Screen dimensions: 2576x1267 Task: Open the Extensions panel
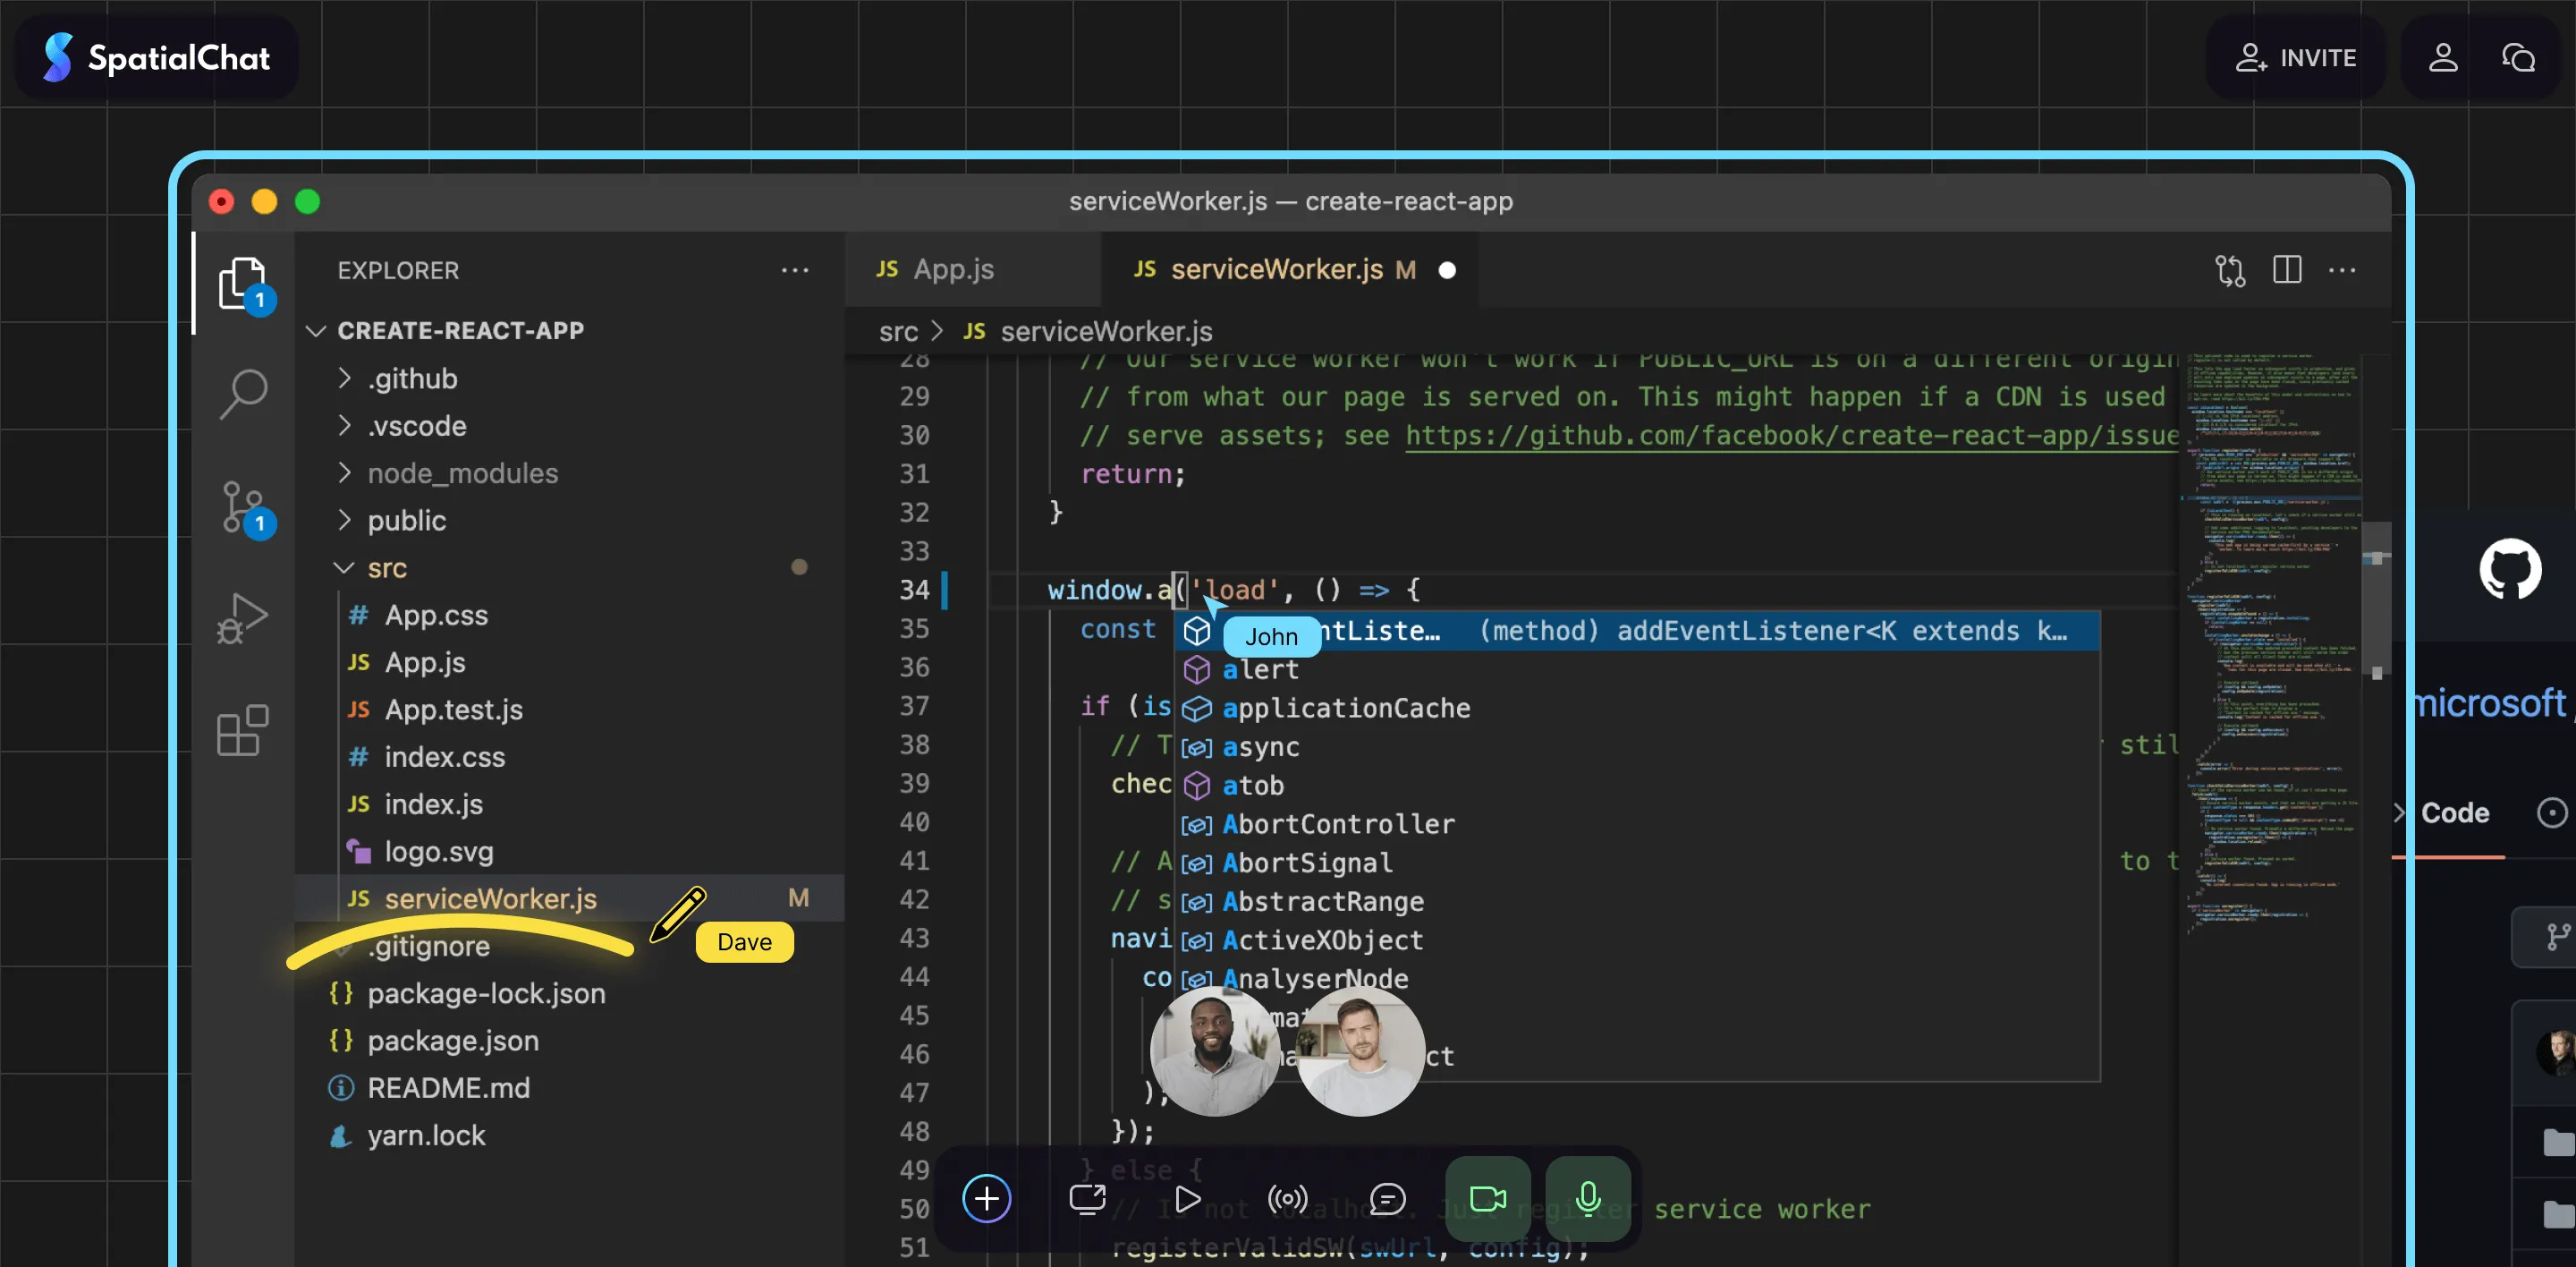[x=241, y=731]
